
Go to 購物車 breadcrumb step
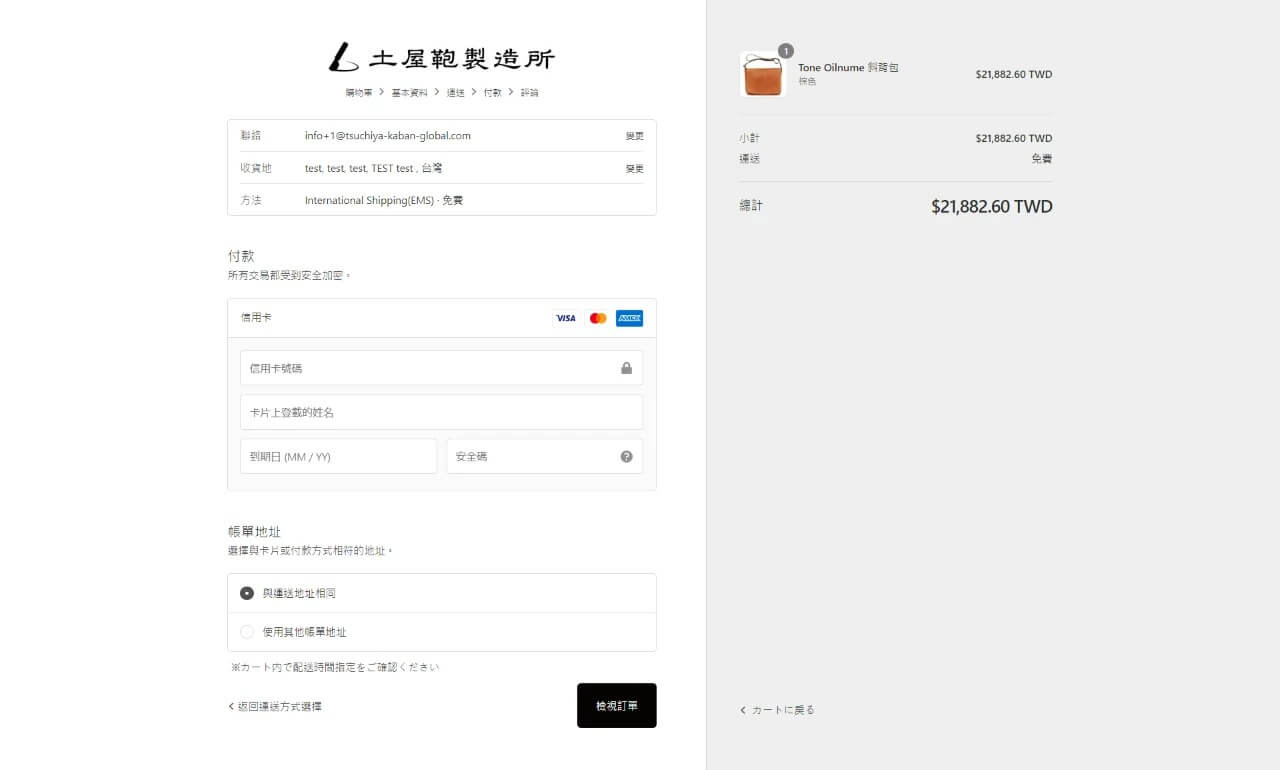click(x=359, y=92)
